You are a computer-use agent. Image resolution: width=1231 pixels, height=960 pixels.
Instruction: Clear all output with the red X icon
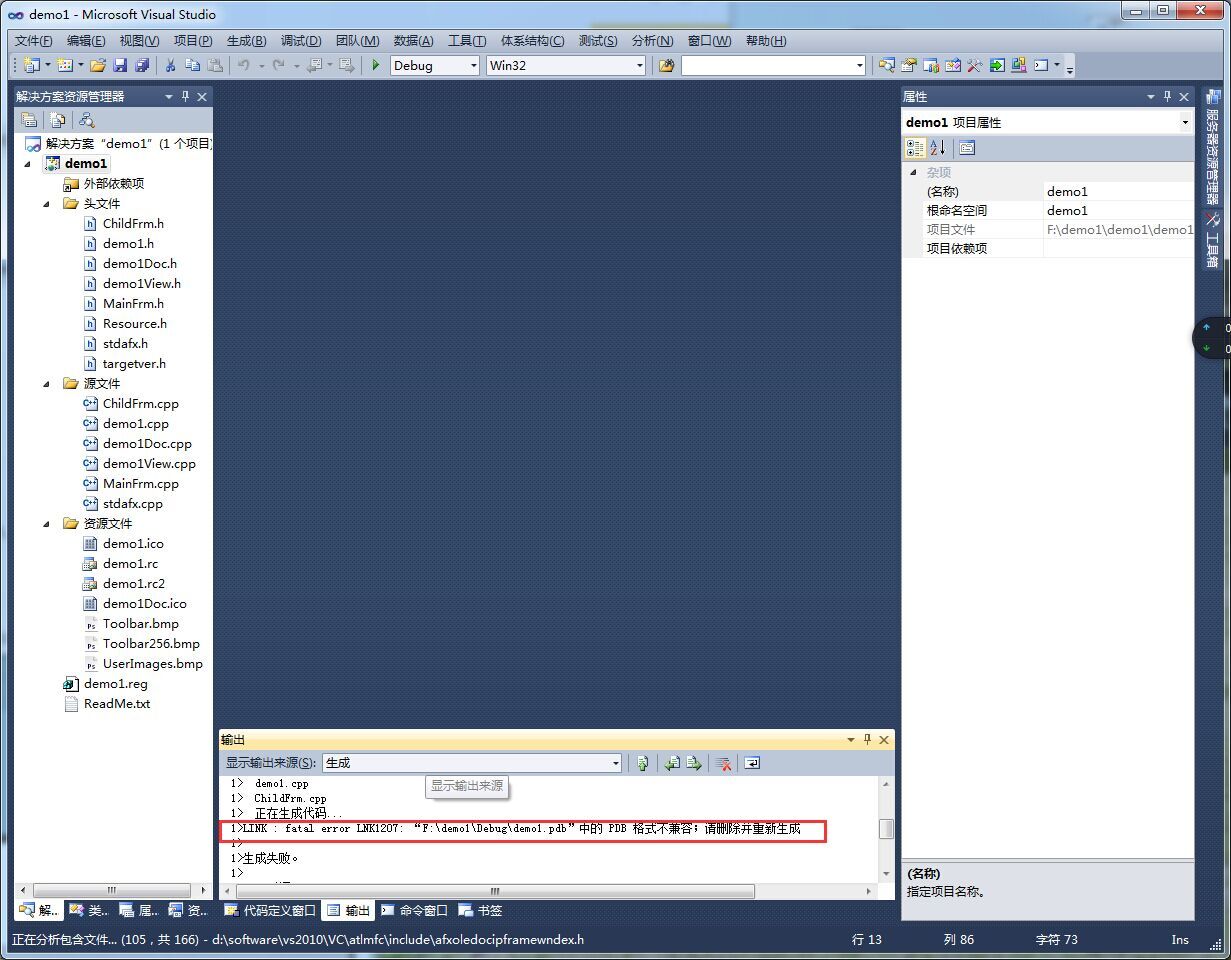724,763
